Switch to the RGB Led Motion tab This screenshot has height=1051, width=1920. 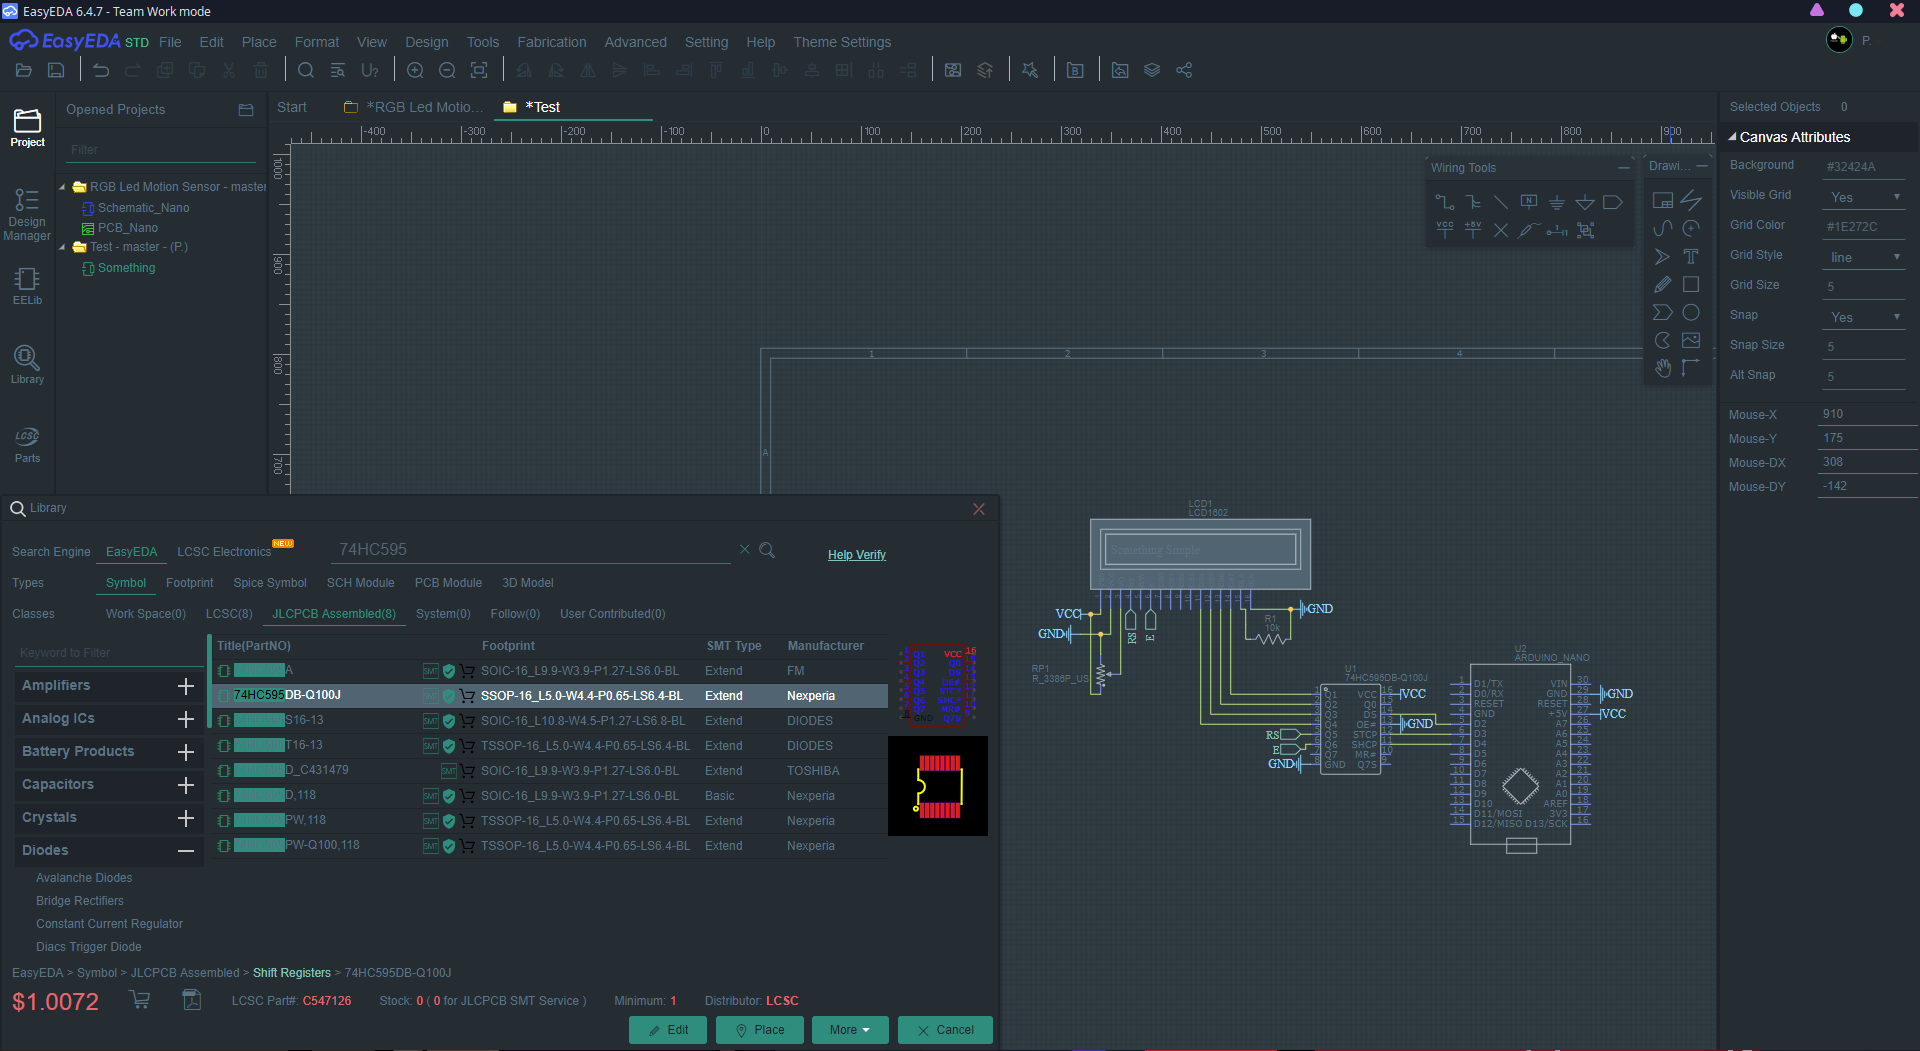pos(414,107)
